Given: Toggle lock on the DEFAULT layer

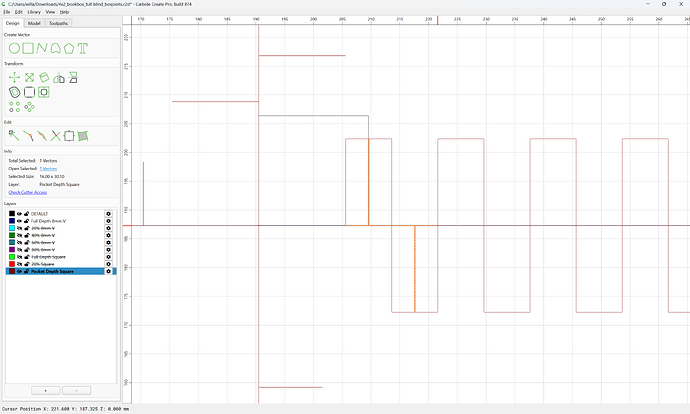Looking at the screenshot, I should coord(26,214).
